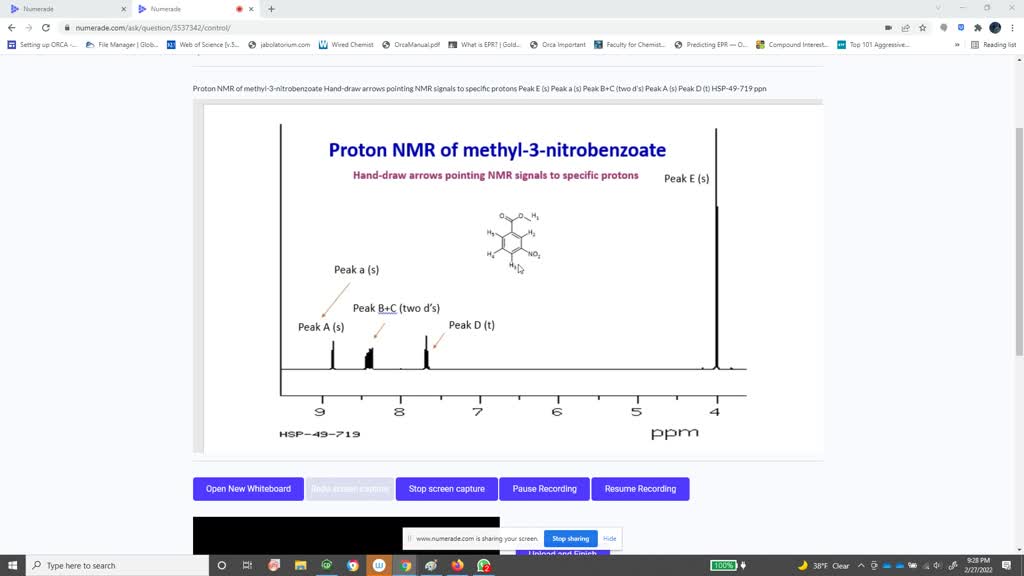Click the blue shield extension icon
Screen dimensions: 1024x576
pos(960,28)
